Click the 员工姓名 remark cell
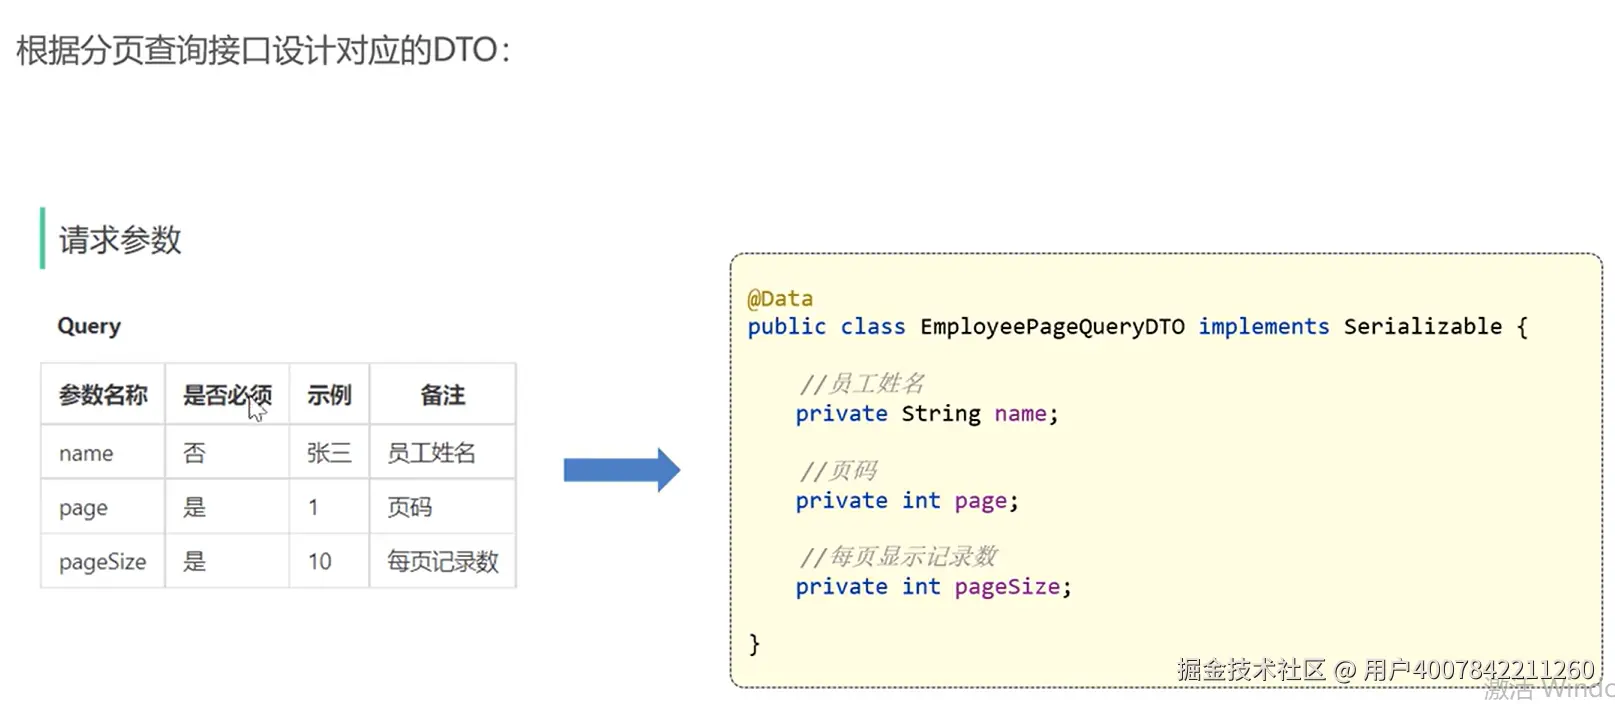This screenshot has height=704, width=1615. click(x=443, y=453)
